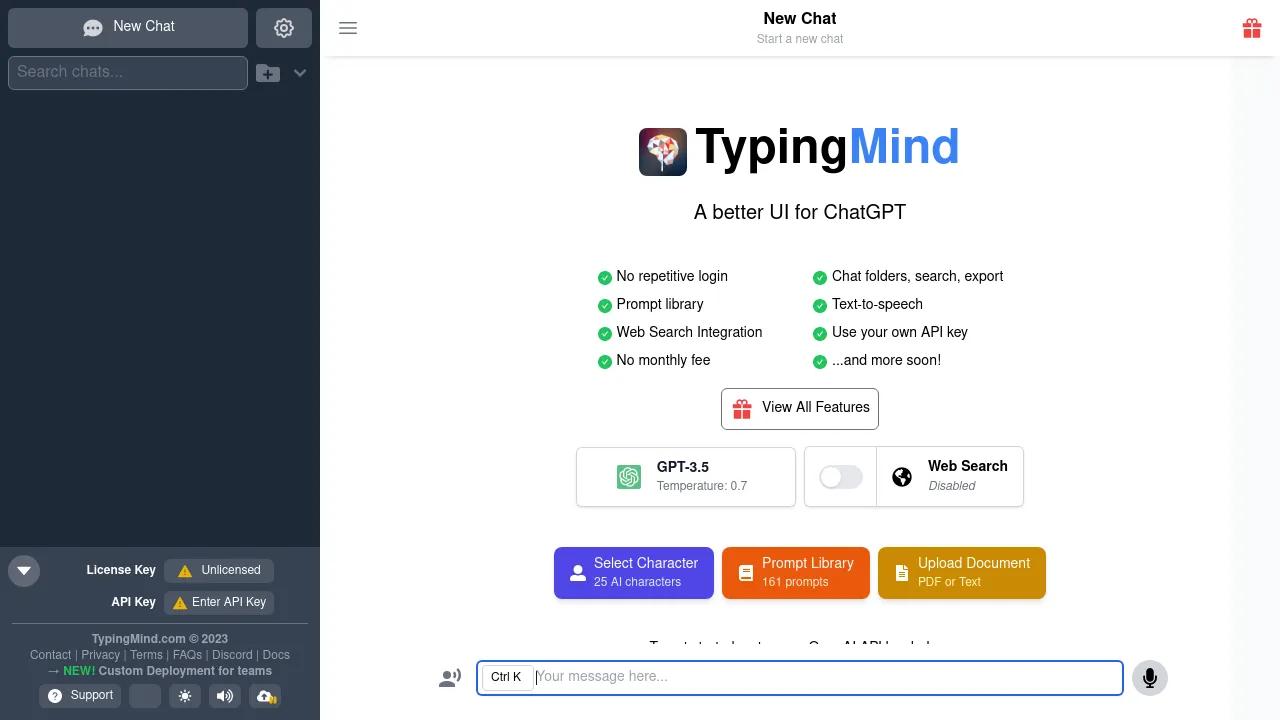Screen dimensions: 1280x720
Task: Open the GPT-3.5 model selector
Action: pyautogui.click(x=686, y=477)
